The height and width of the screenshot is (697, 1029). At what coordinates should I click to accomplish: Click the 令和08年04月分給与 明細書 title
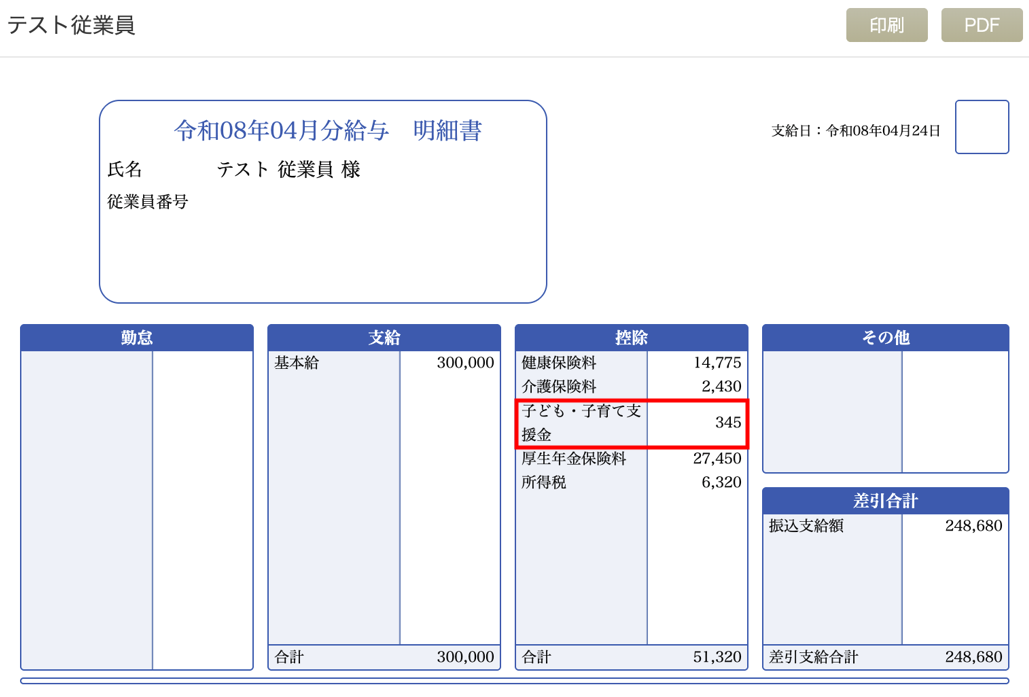[327, 130]
